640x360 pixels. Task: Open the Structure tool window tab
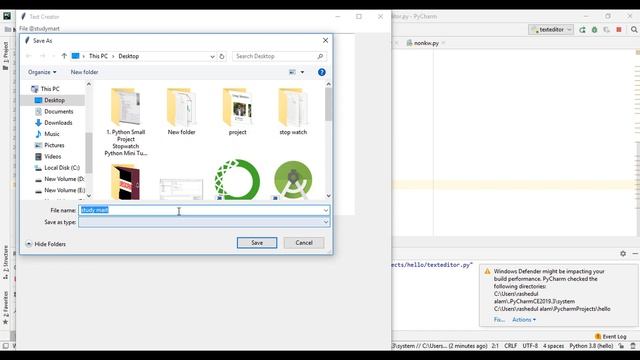[6, 261]
